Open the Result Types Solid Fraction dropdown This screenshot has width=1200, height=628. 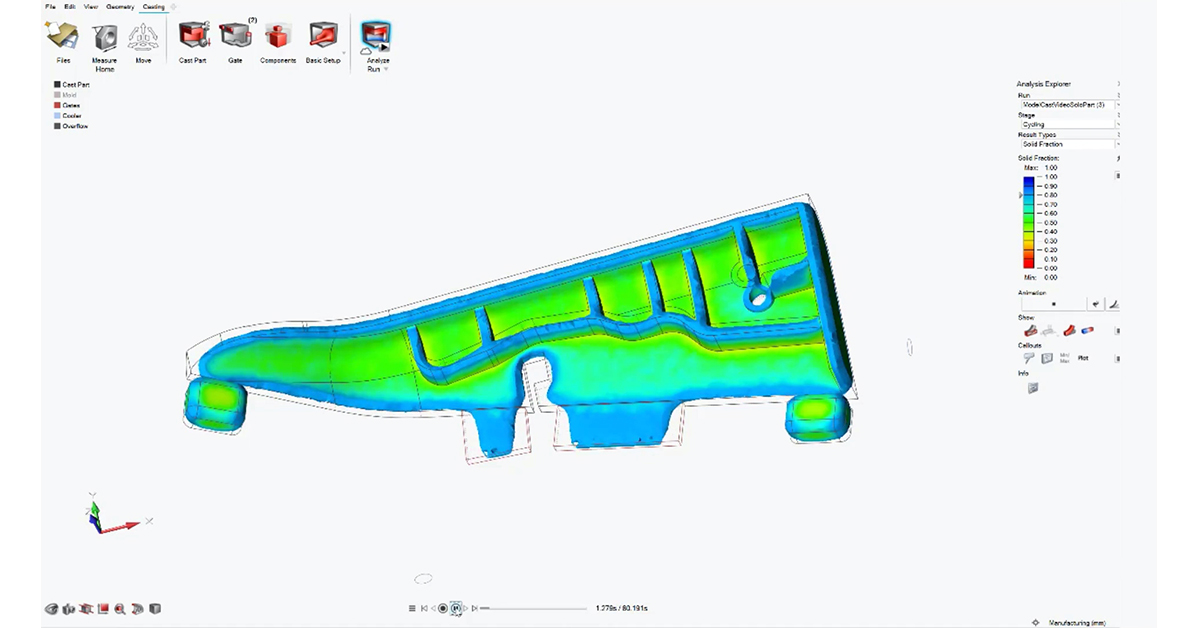(x=1069, y=144)
